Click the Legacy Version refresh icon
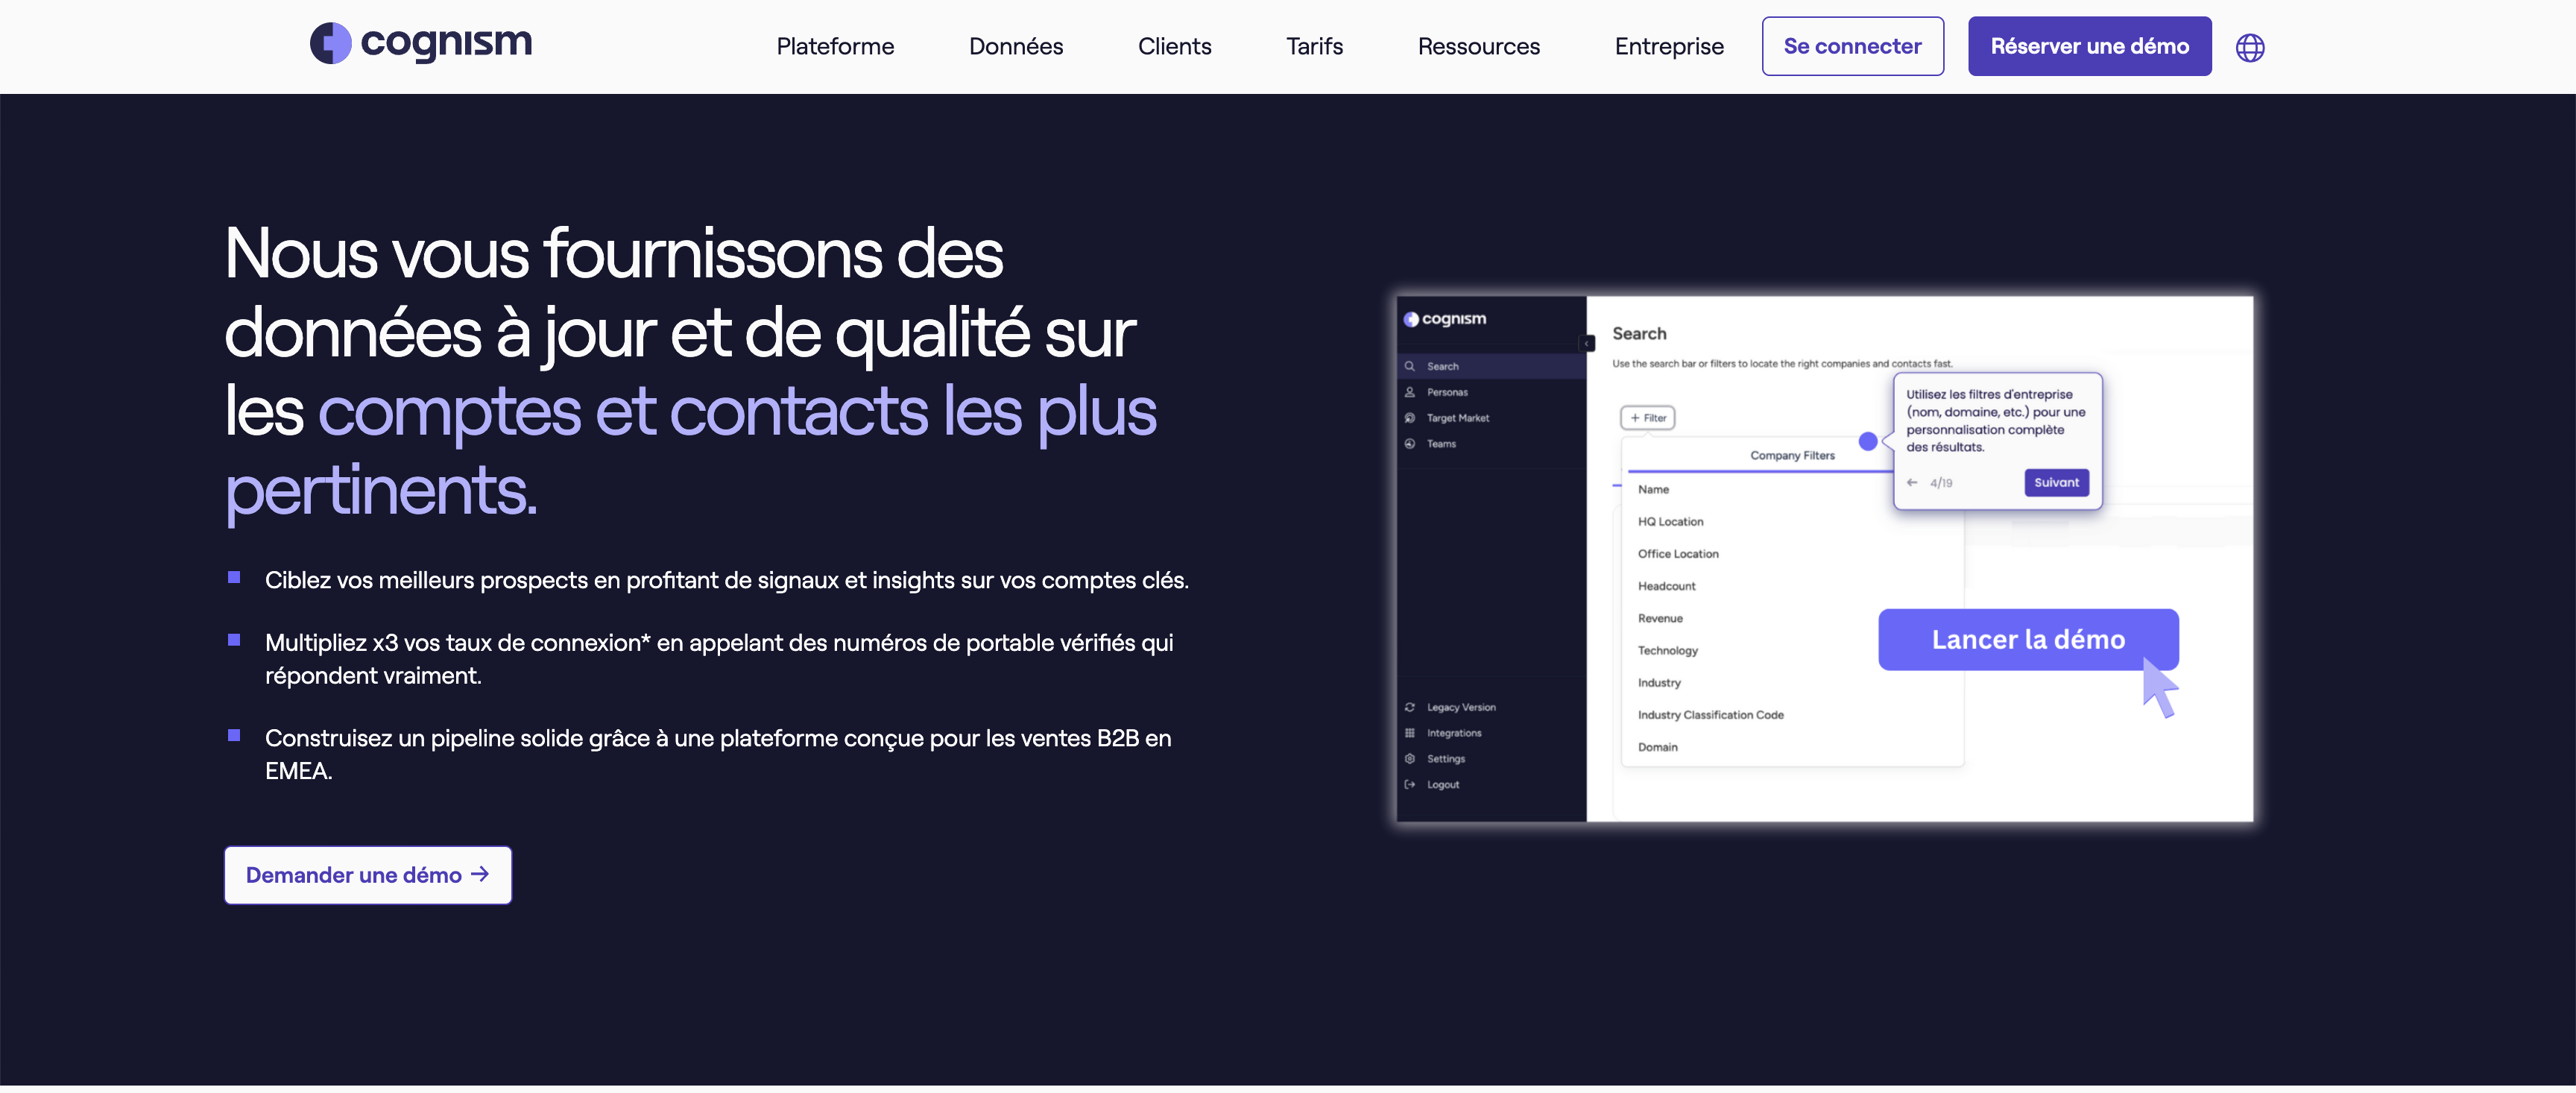Image resolution: width=2576 pixels, height=1093 pixels. 1410,707
